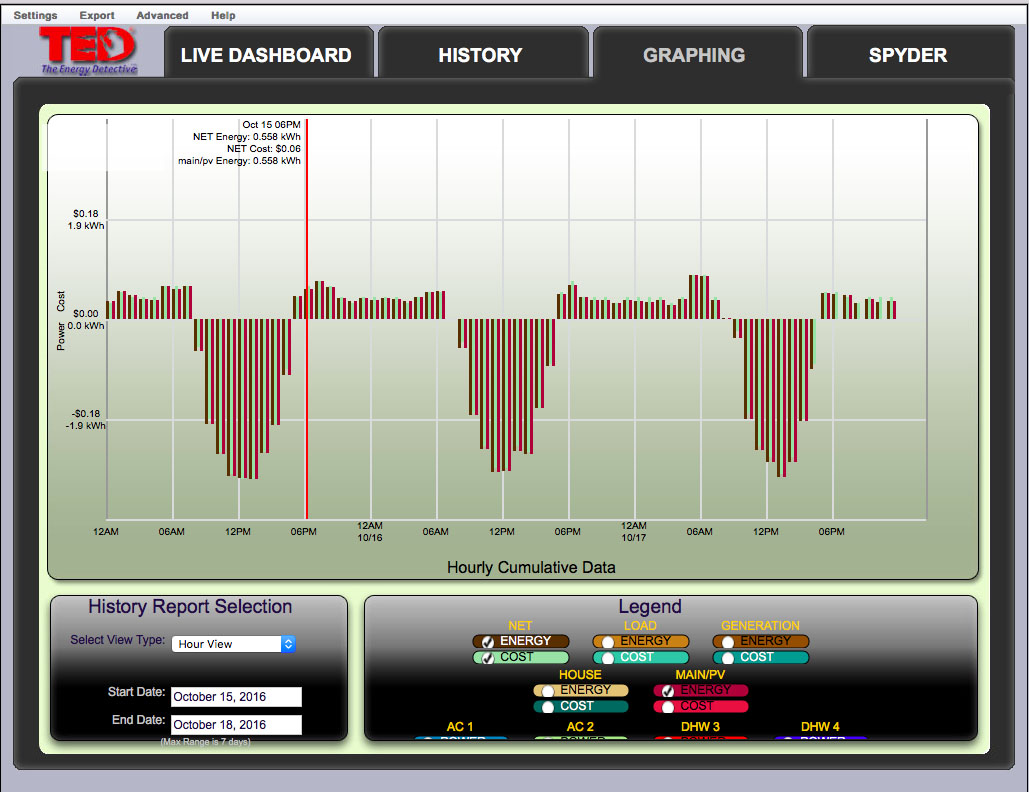
Task: Click the 'NET Energy: 0.558 kWh' readout
Action: tap(247, 136)
